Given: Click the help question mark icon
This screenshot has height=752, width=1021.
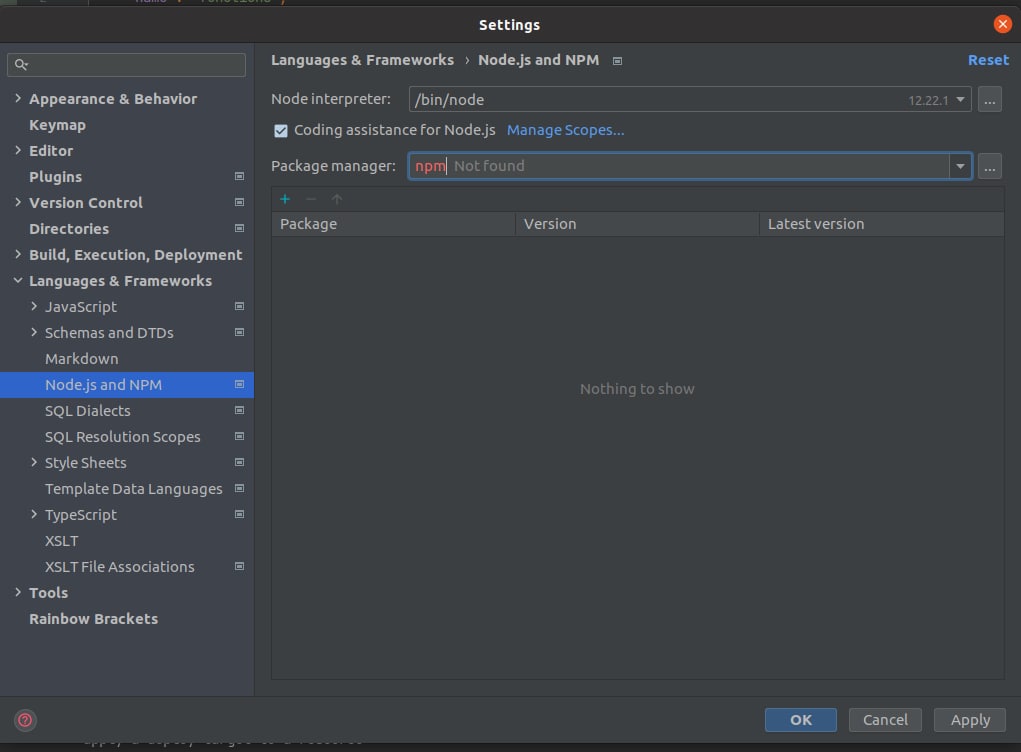Looking at the screenshot, I should point(26,719).
